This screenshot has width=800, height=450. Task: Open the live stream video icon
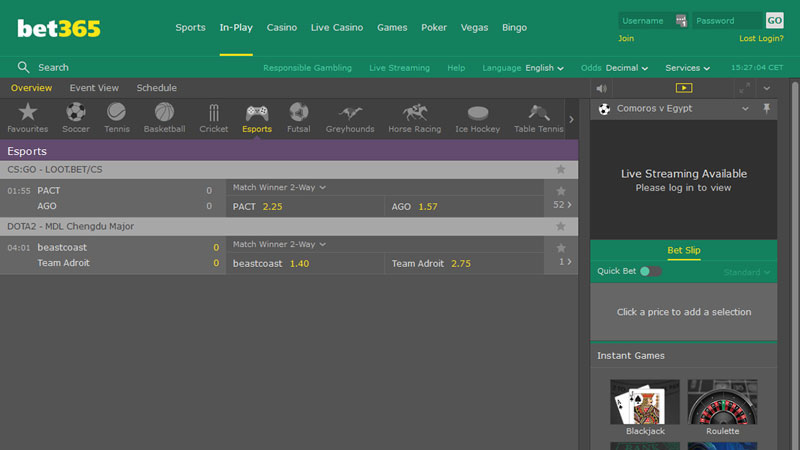[684, 88]
